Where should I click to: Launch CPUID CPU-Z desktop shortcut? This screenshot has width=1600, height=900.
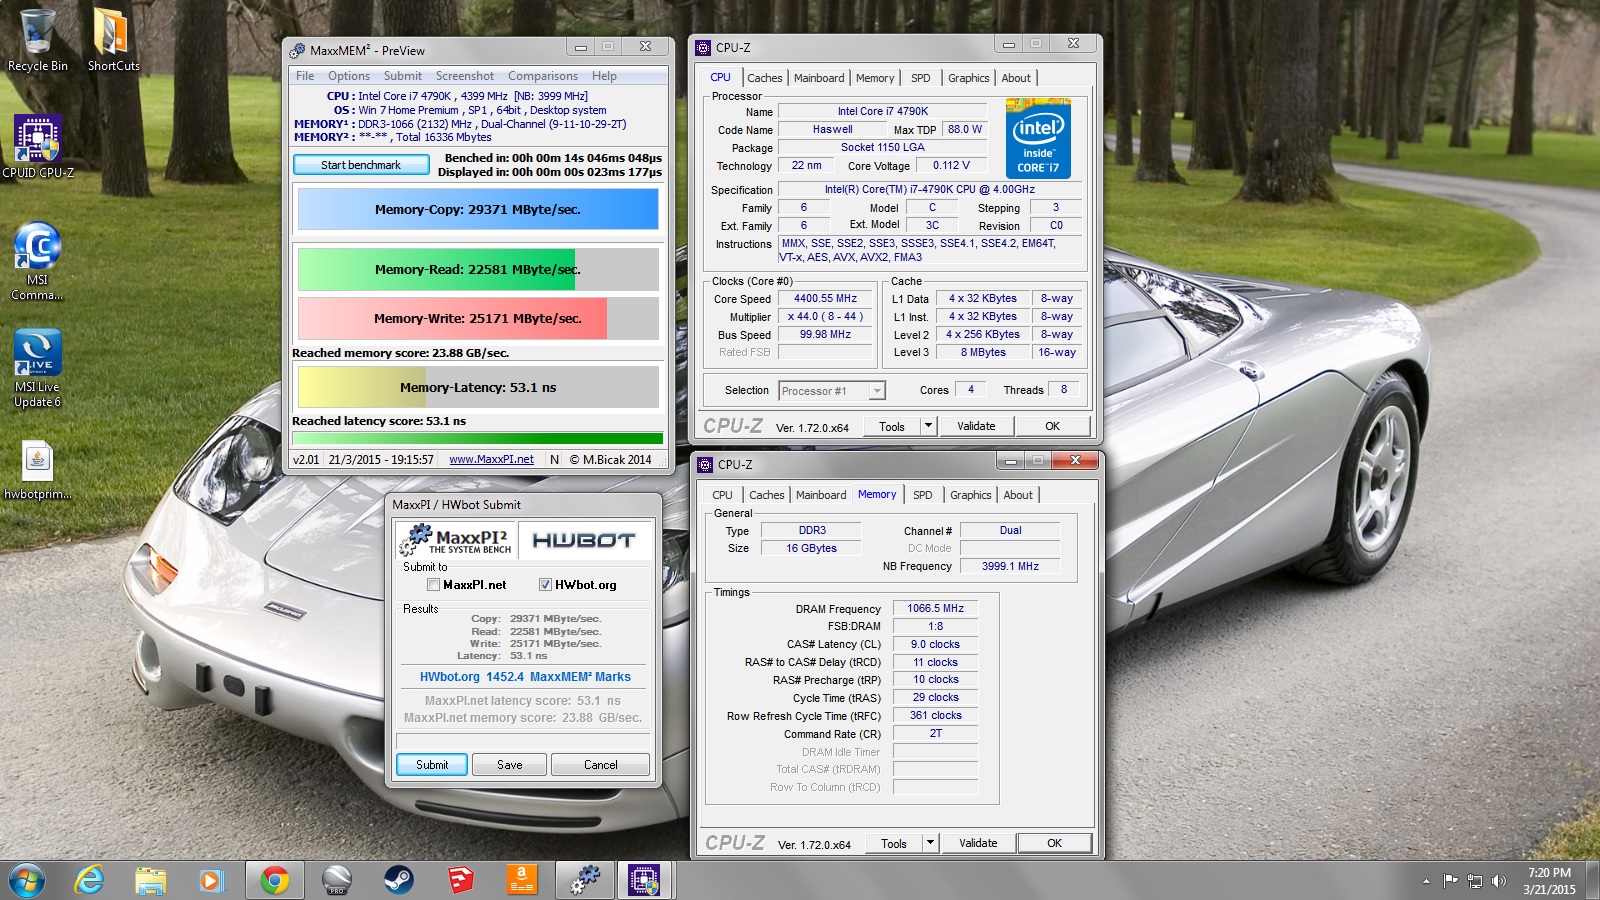pos(38,146)
